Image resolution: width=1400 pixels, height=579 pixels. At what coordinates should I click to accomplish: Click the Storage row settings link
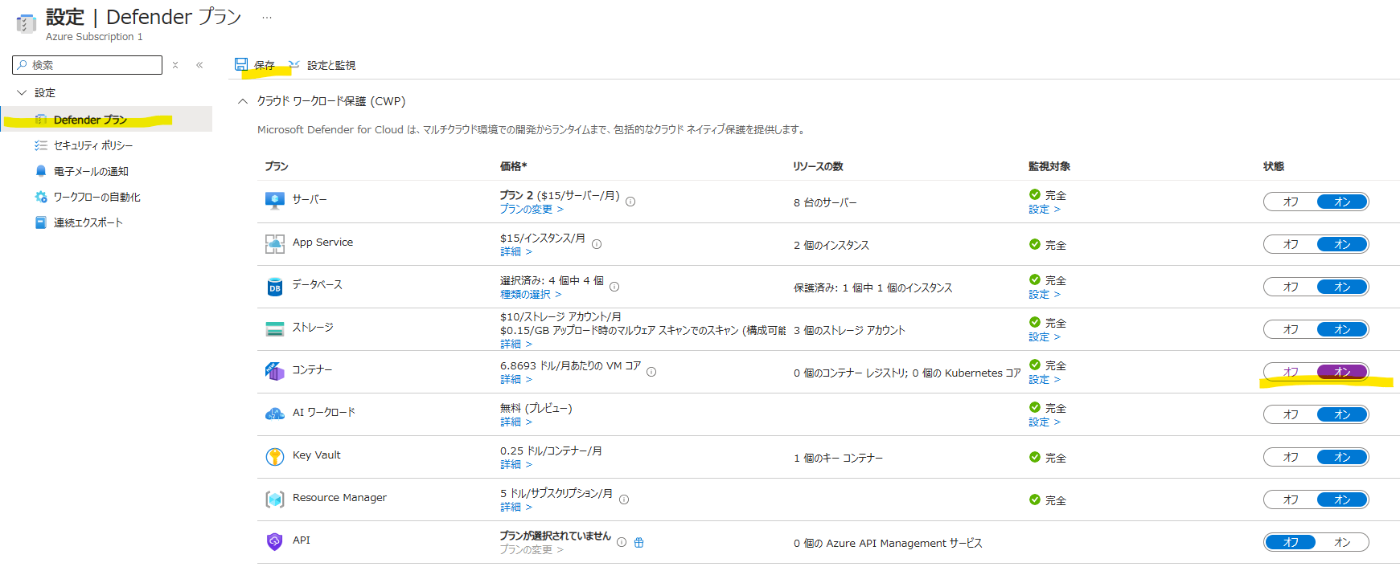pos(1044,337)
